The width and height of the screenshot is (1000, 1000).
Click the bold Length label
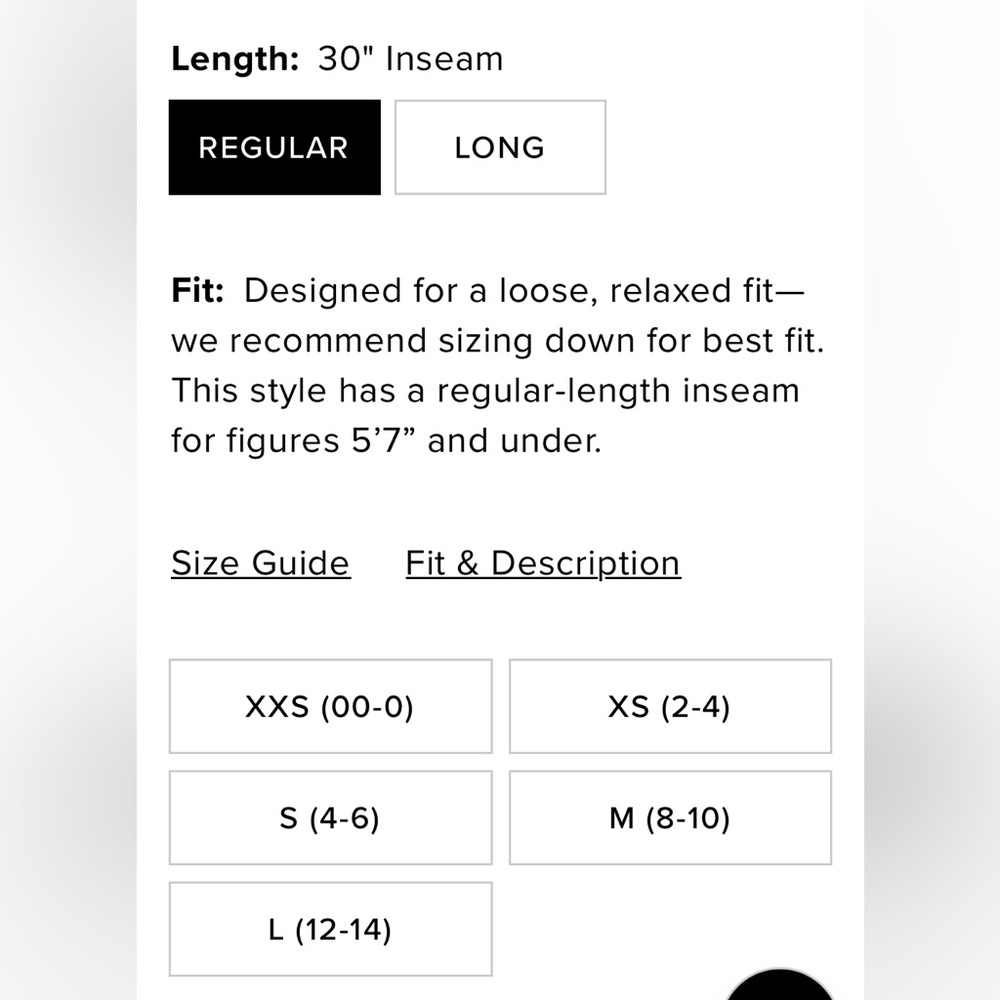pyautogui.click(x=235, y=59)
